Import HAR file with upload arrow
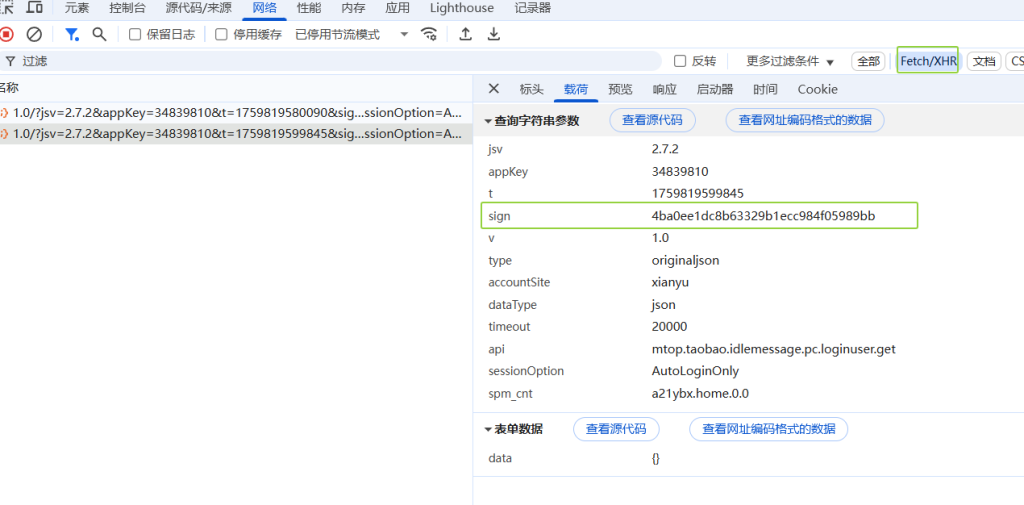Image resolution: width=1024 pixels, height=505 pixels. pos(465,34)
